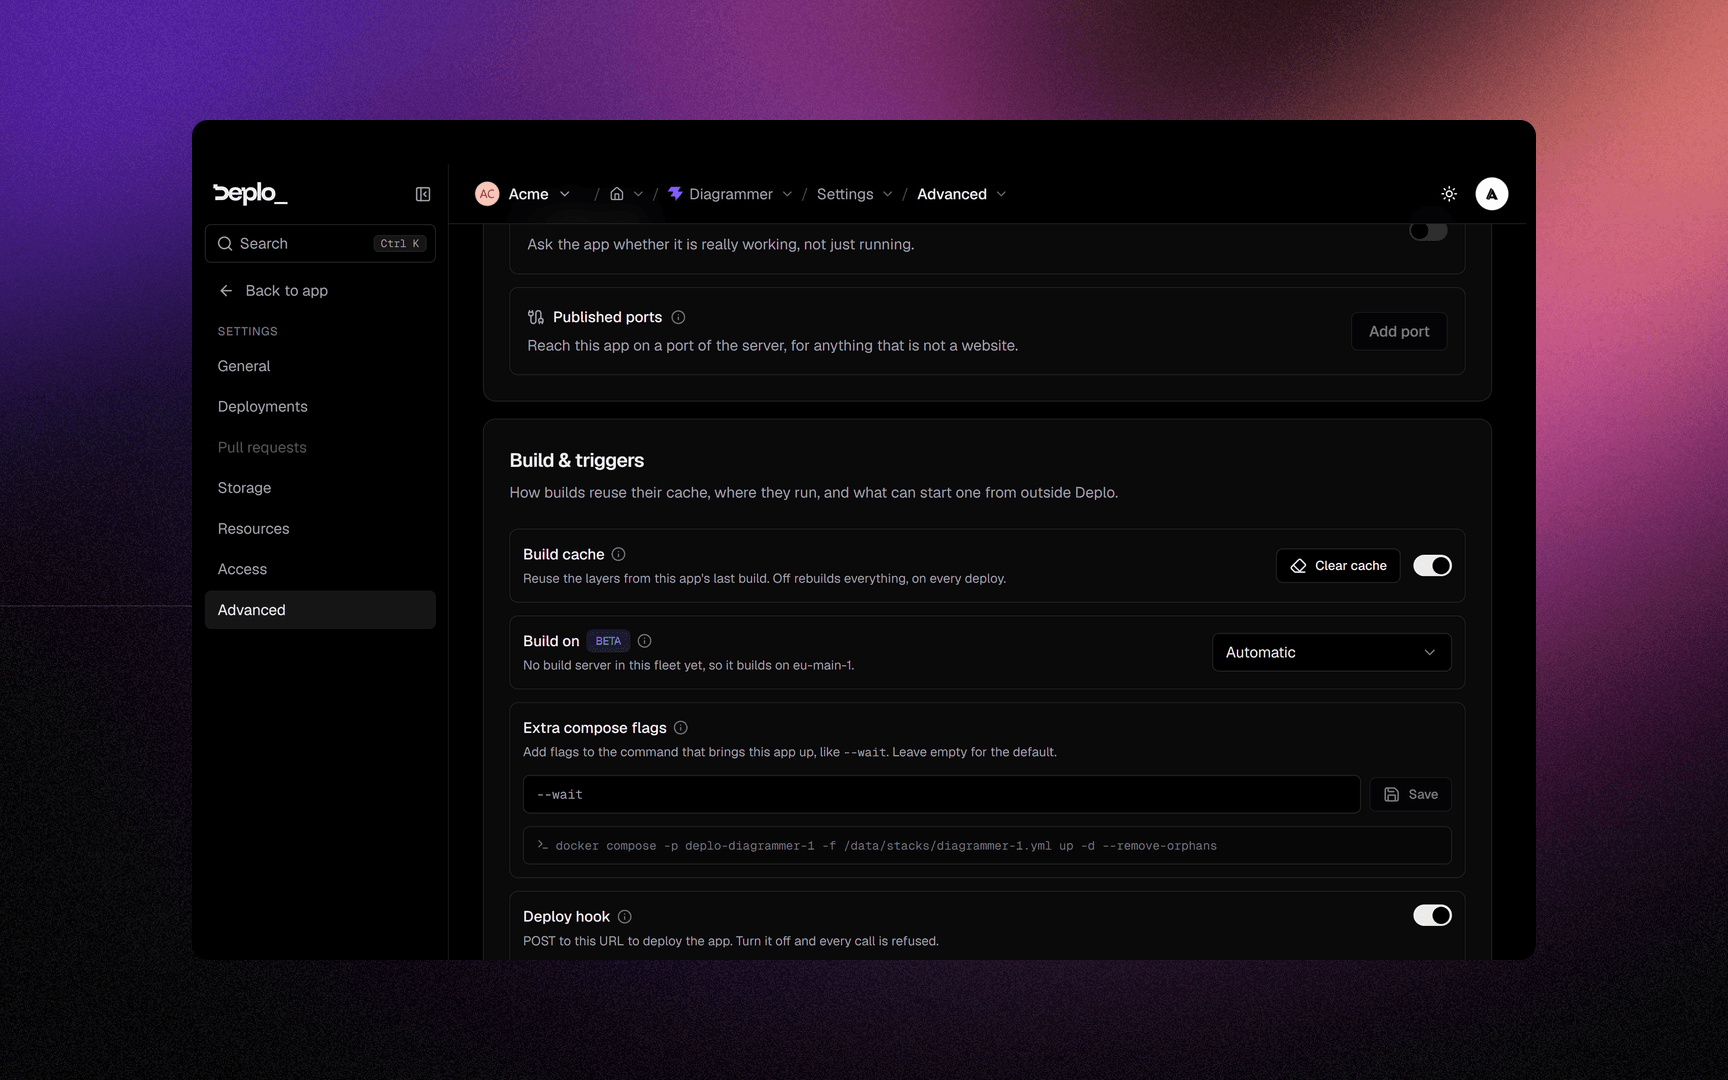Disable the Deploy hook toggle
The image size is (1728, 1080).
[x=1432, y=916]
